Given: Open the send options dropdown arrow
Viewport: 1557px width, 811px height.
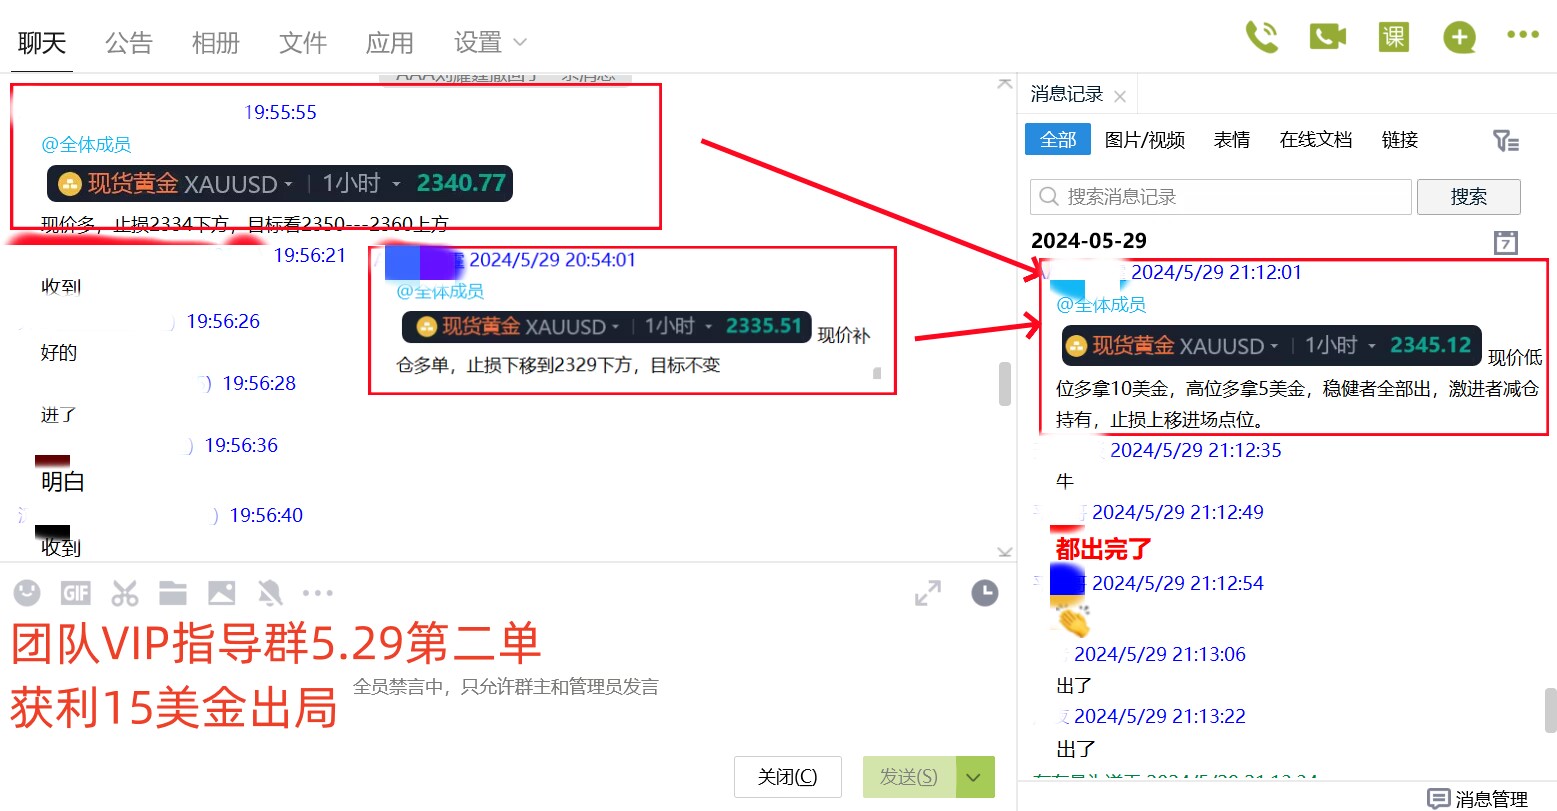Looking at the screenshot, I should (975, 777).
